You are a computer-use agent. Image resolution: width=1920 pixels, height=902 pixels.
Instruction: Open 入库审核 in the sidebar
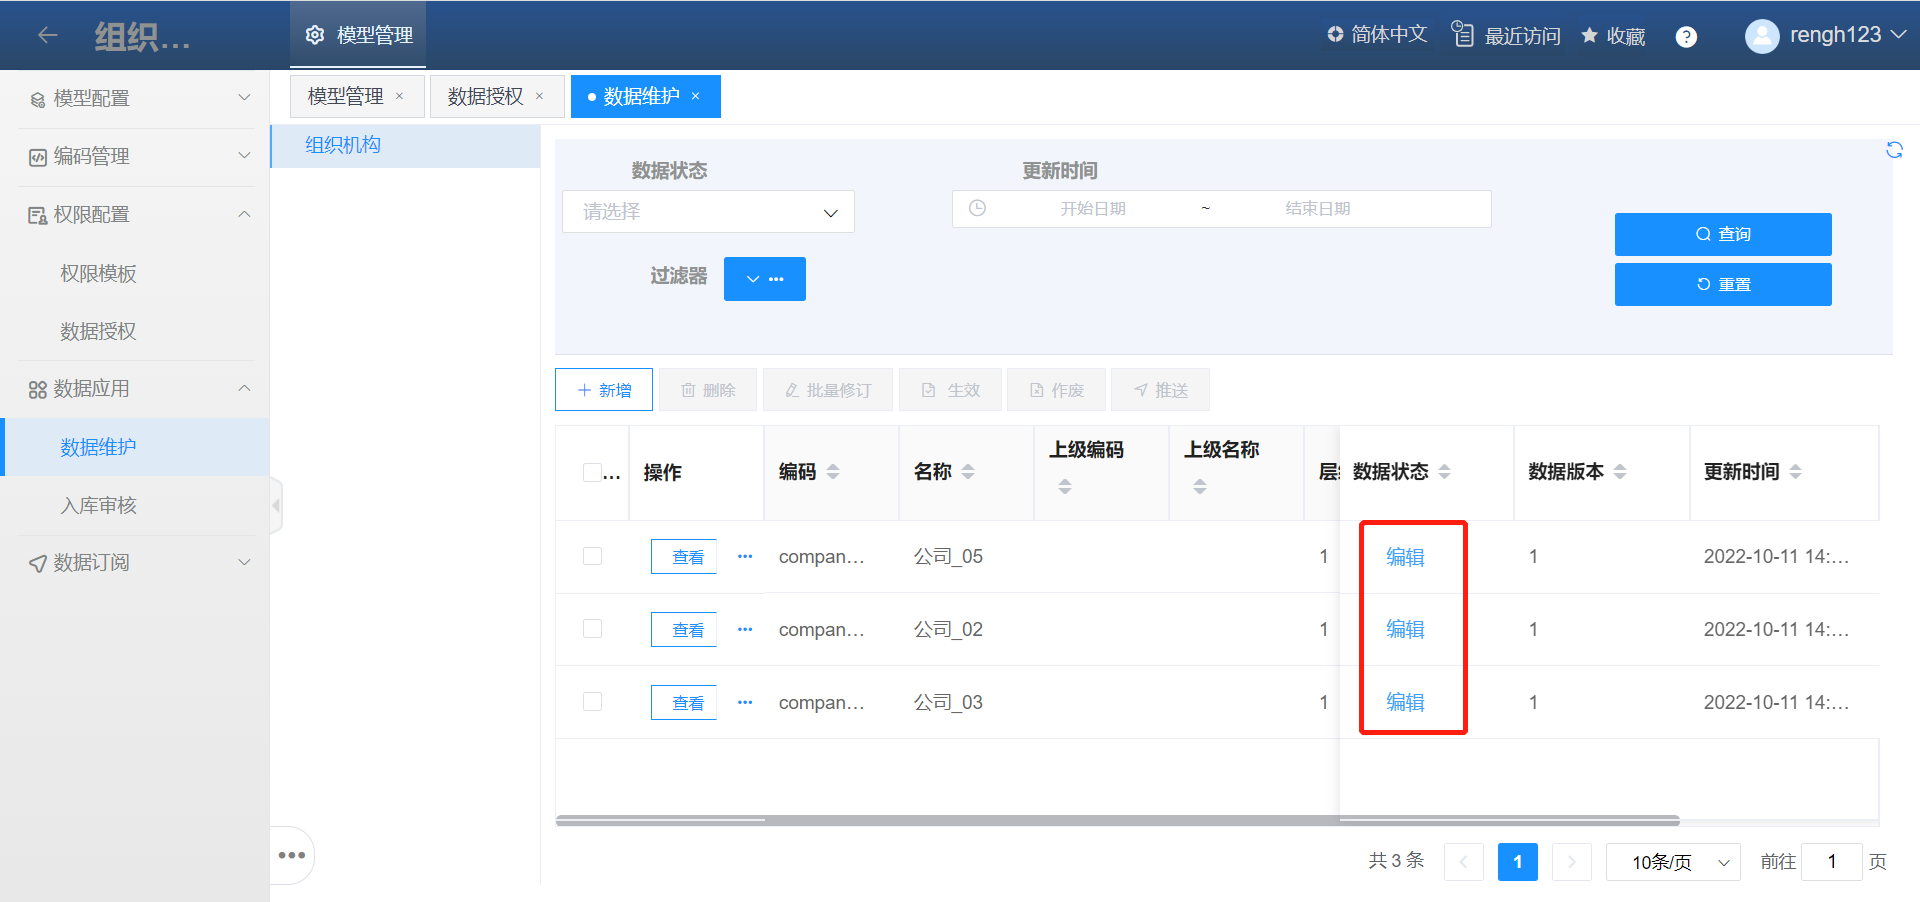[98, 505]
